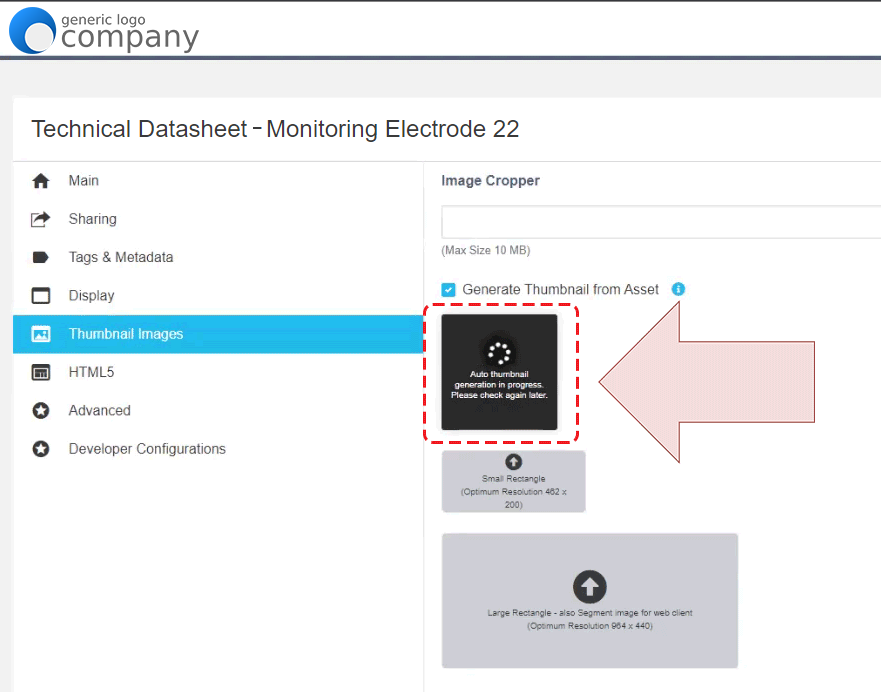The width and height of the screenshot is (881, 692).
Task: Click the auto thumbnail generation progress tile
Action: (x=499, y=372)
